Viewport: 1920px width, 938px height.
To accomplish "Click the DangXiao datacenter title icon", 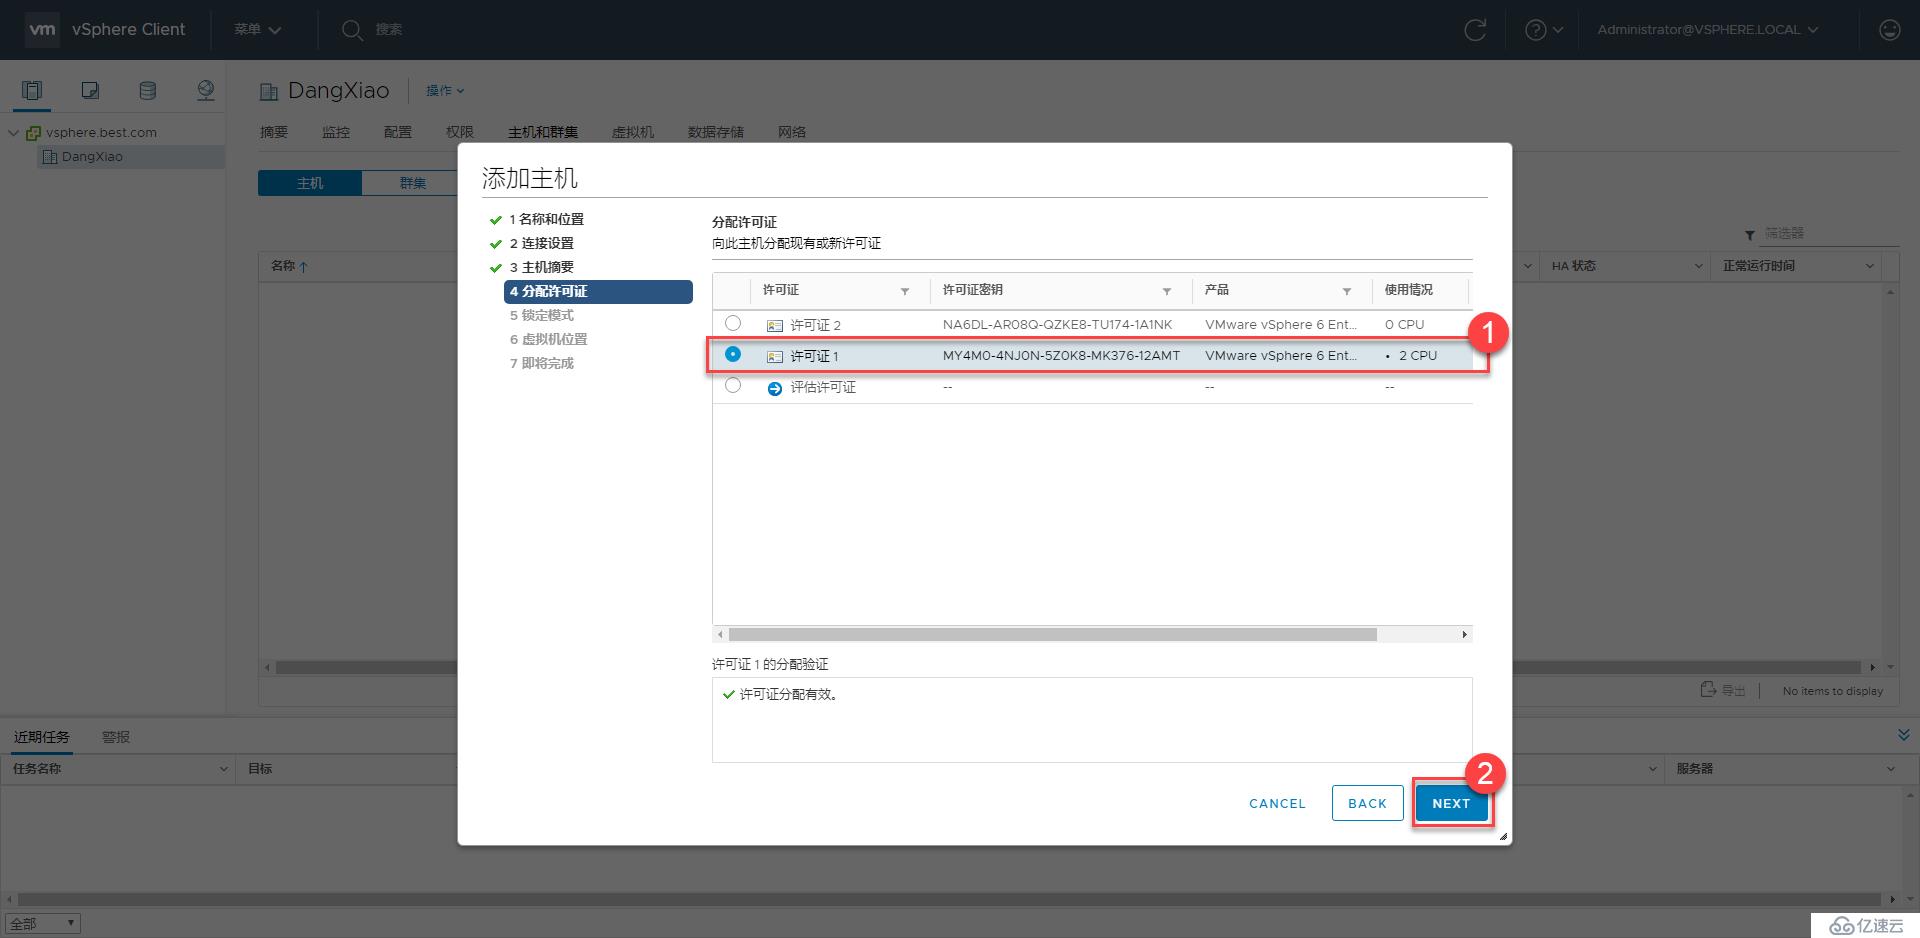I will tap(268, 92).
